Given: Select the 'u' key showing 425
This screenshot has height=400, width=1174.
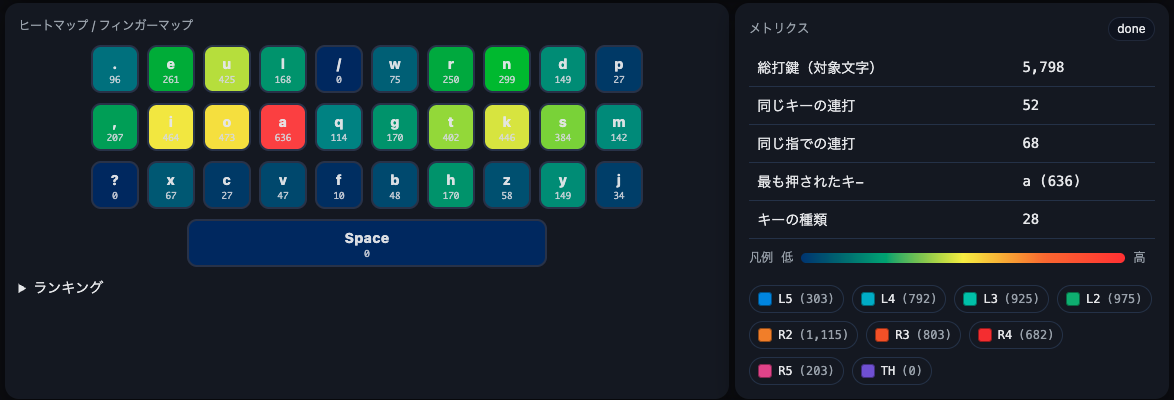Looking at the screenshot, I should pos(227,69).
